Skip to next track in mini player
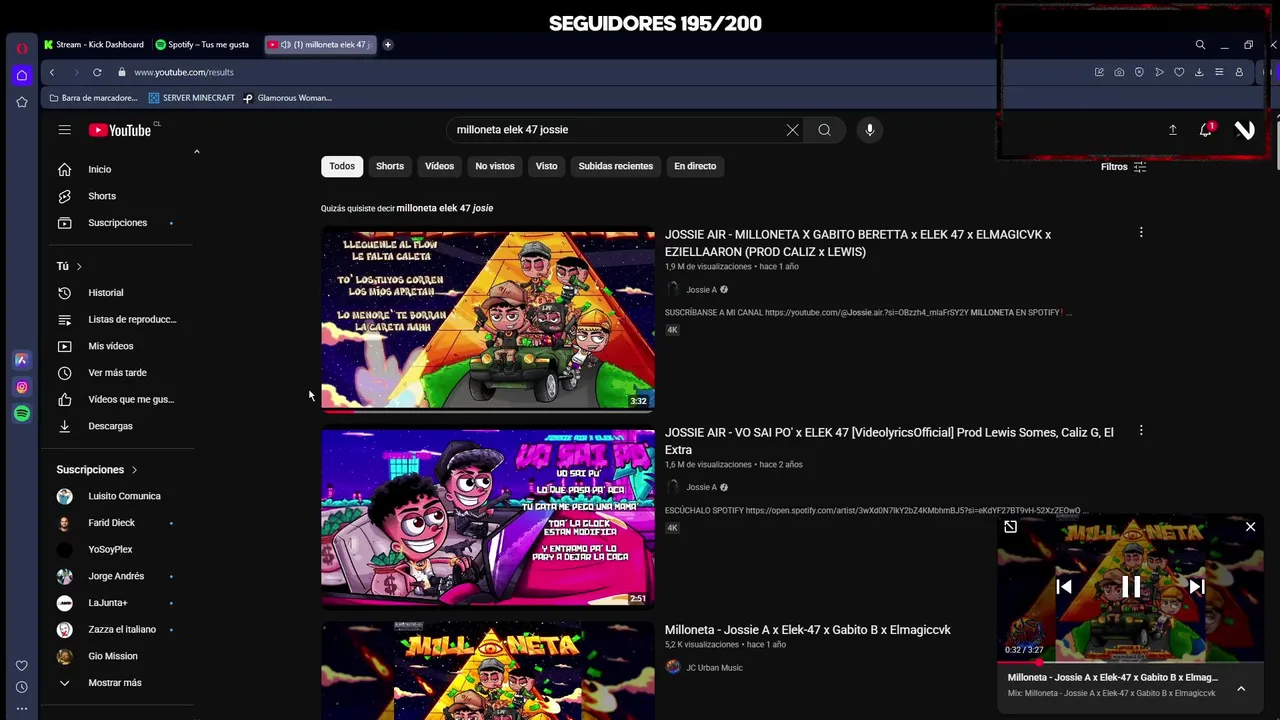This screenshot has width=1280, height=720. 1197,587
